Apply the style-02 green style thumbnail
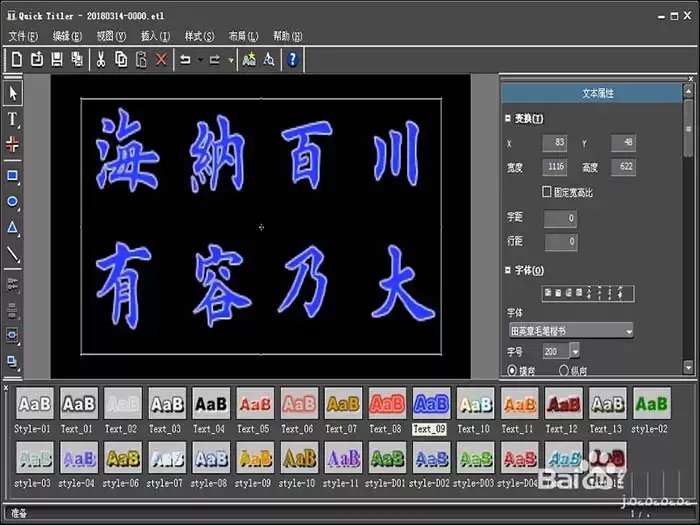Viewport: 700px width, 525px height. pyautogui.click(x=651, y=404)
